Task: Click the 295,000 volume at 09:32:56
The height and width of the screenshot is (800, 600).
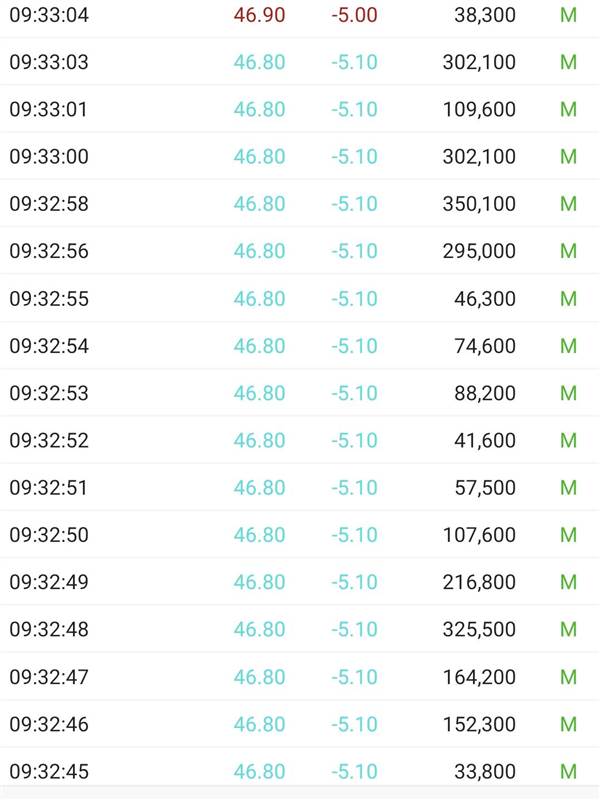Action: [x=479, y=251]
